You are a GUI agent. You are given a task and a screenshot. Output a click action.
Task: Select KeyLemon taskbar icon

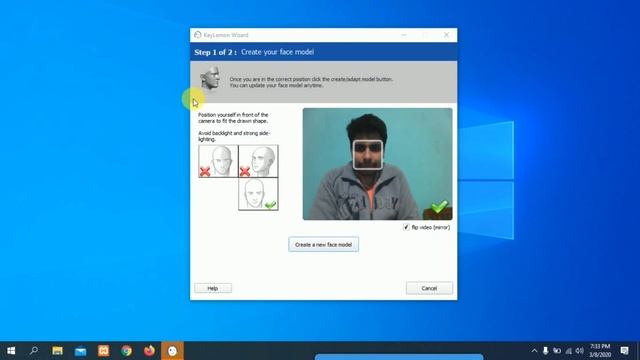click(172, 351)
